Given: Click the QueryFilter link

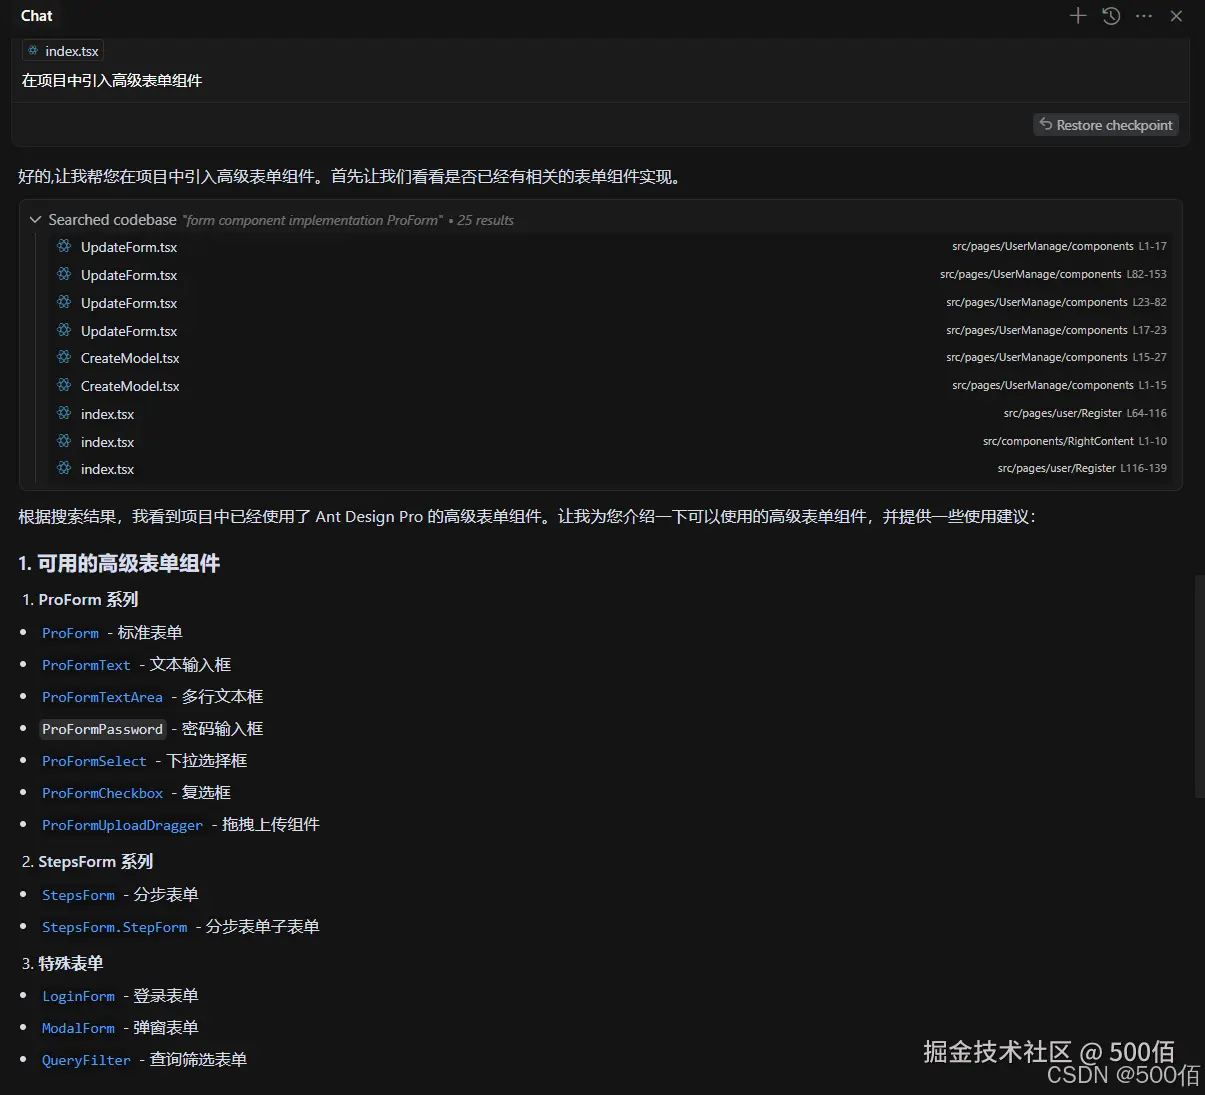Looking at the screenshot, I should (x=86, y=1059).
